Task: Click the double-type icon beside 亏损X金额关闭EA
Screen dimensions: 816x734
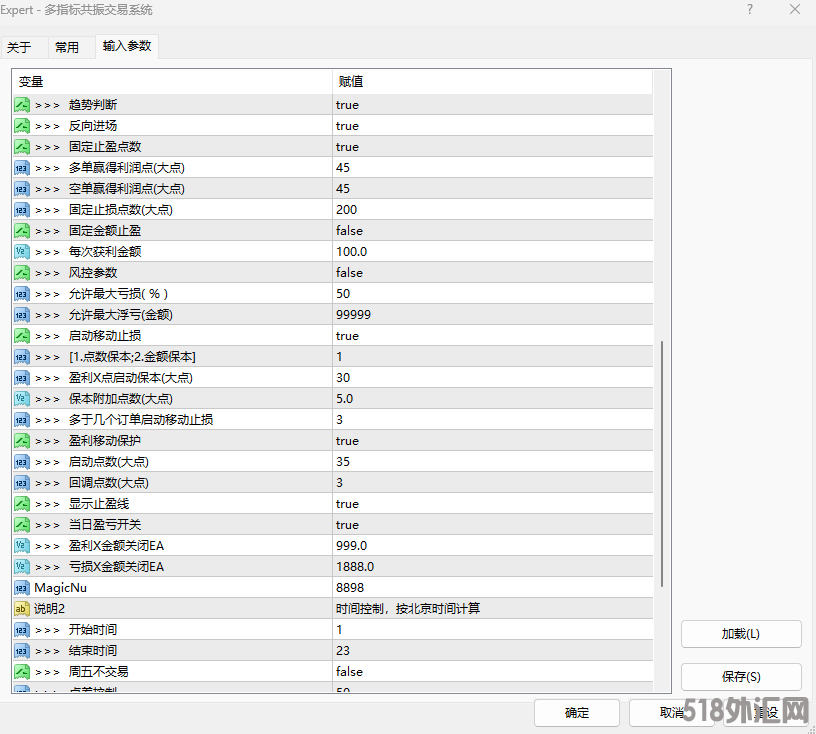Action: tap(22, 567)
